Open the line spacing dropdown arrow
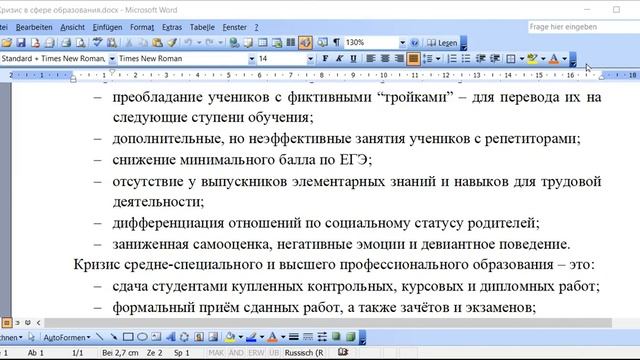The height and width of the screenshot is (360, 640). pyautogui.click(x=438, y=59)
